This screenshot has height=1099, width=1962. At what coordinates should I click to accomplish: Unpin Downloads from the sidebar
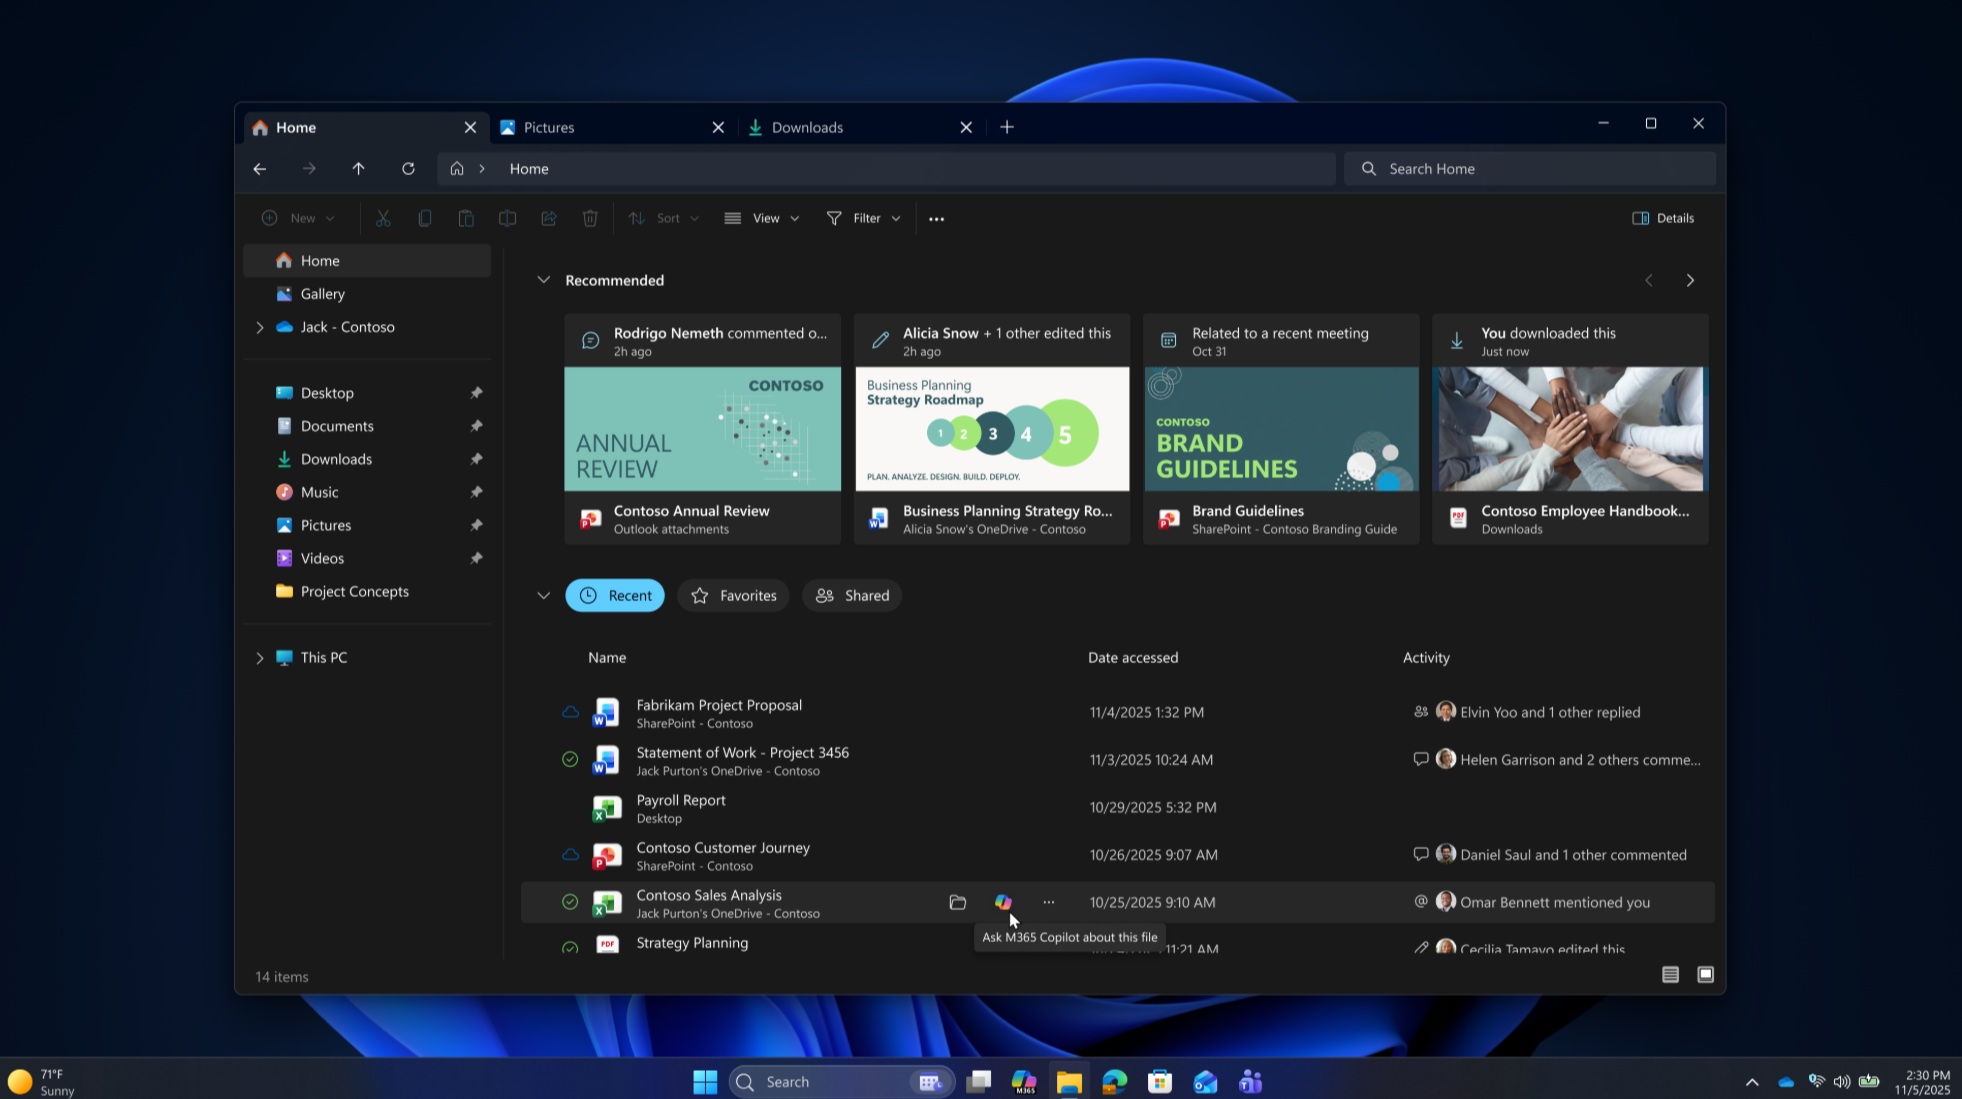(x=477, y=458)
